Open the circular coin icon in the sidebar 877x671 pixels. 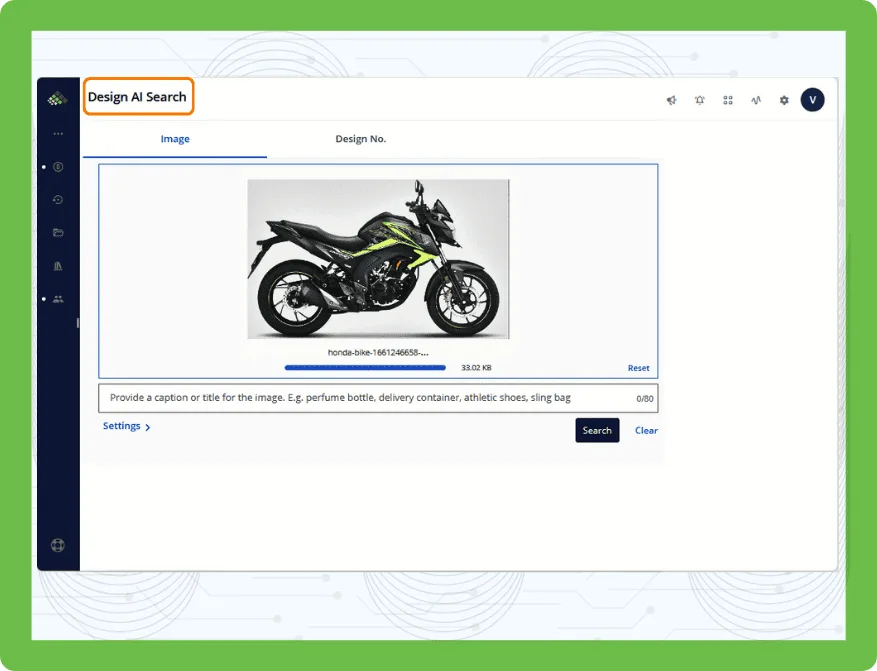(x=58, y=167)
